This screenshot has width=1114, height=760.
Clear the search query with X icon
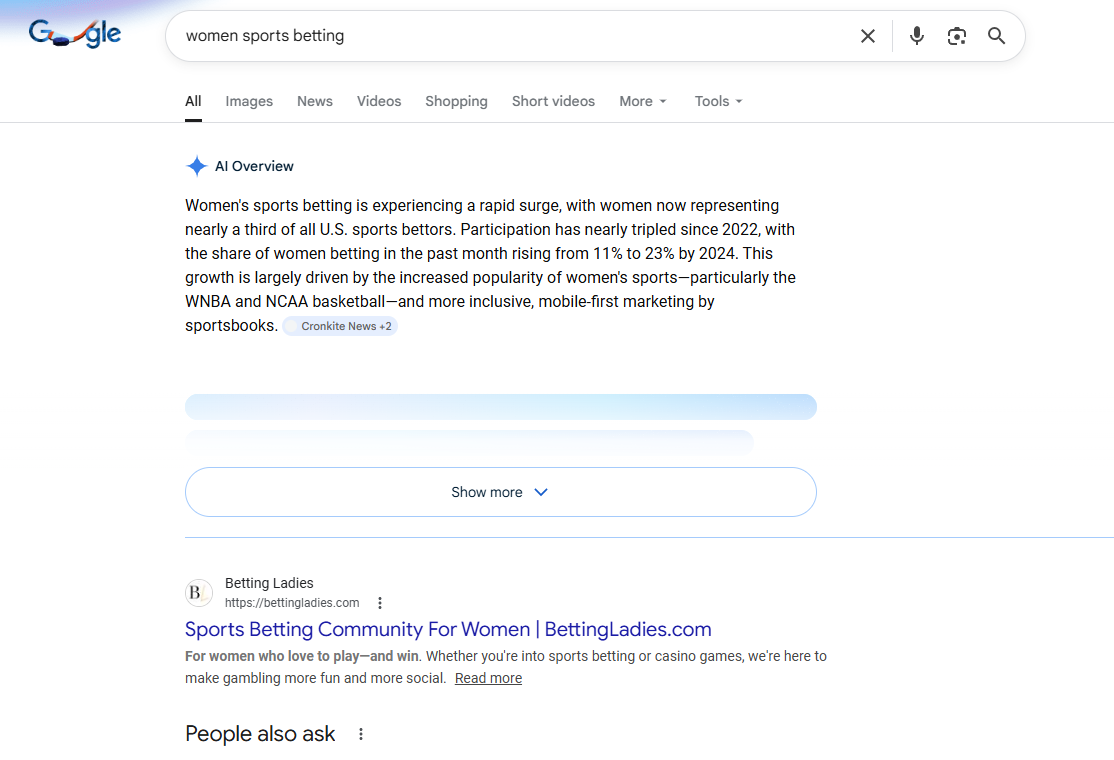tap(868, 36)
